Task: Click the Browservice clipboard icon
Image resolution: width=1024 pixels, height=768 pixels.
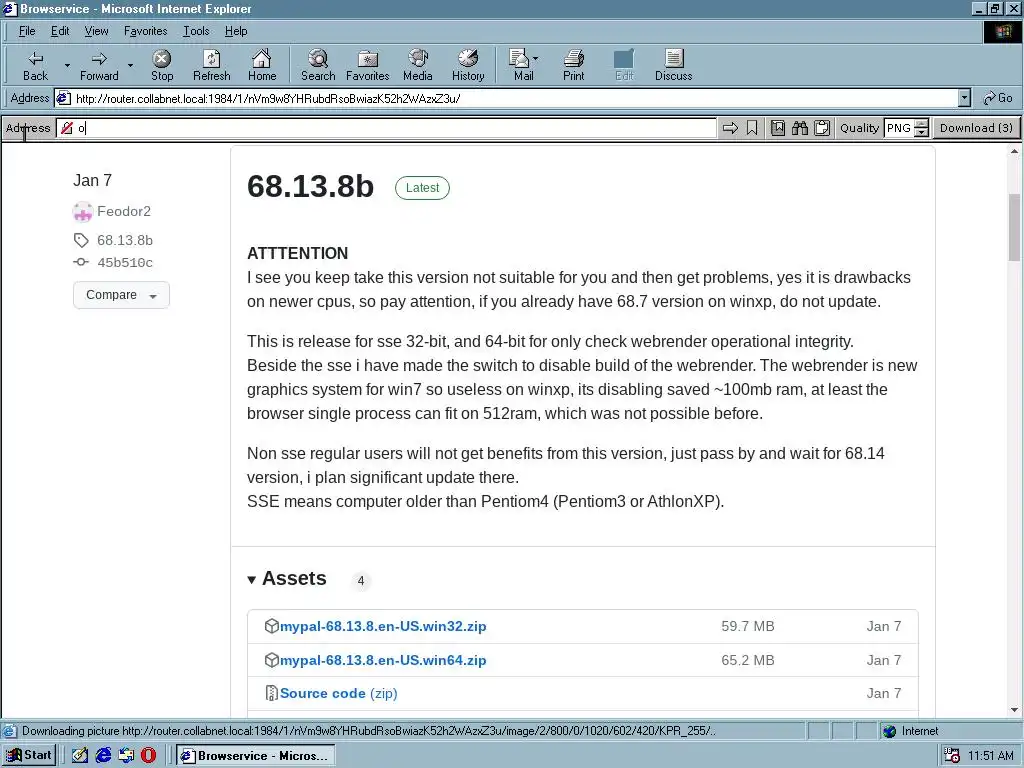Action: 822,128
